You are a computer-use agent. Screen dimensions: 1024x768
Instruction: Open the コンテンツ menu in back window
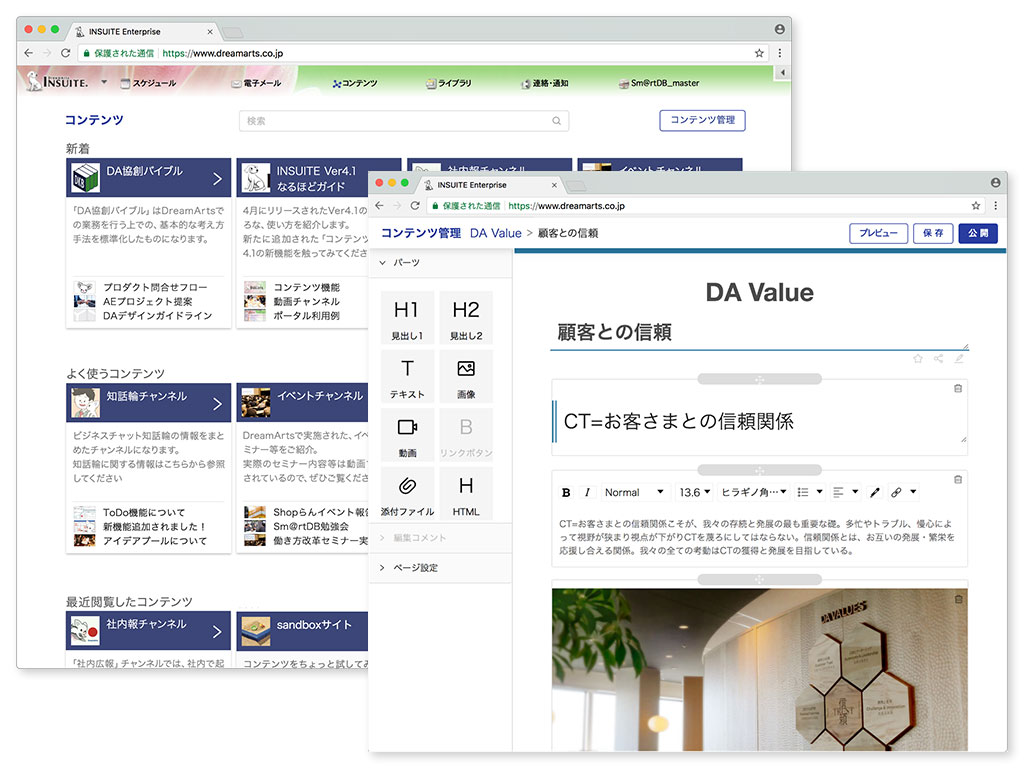355,83
